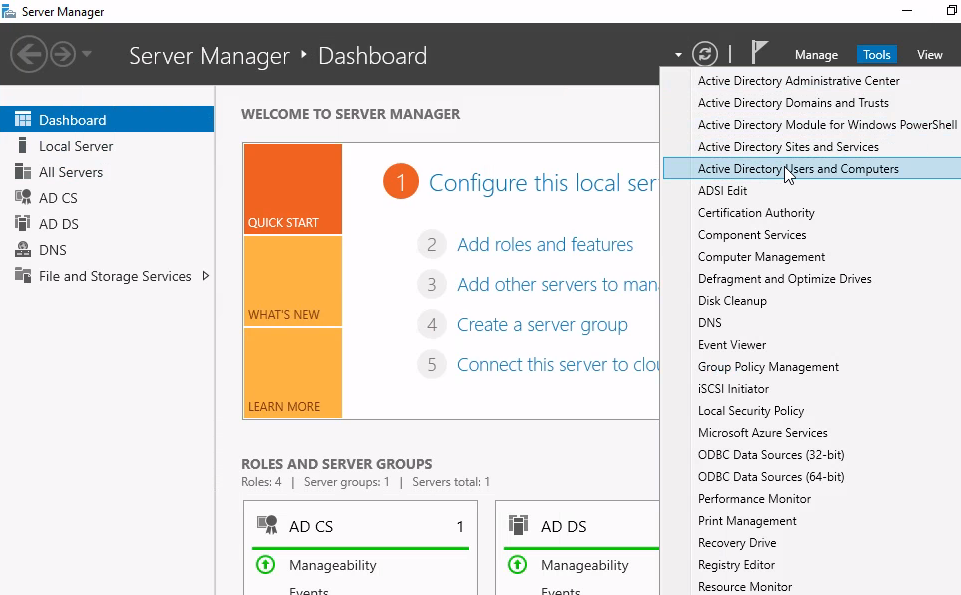The image size is (961, 595).
Task: Select Dashboard icon in left navigation
Action: coord(23,119)
